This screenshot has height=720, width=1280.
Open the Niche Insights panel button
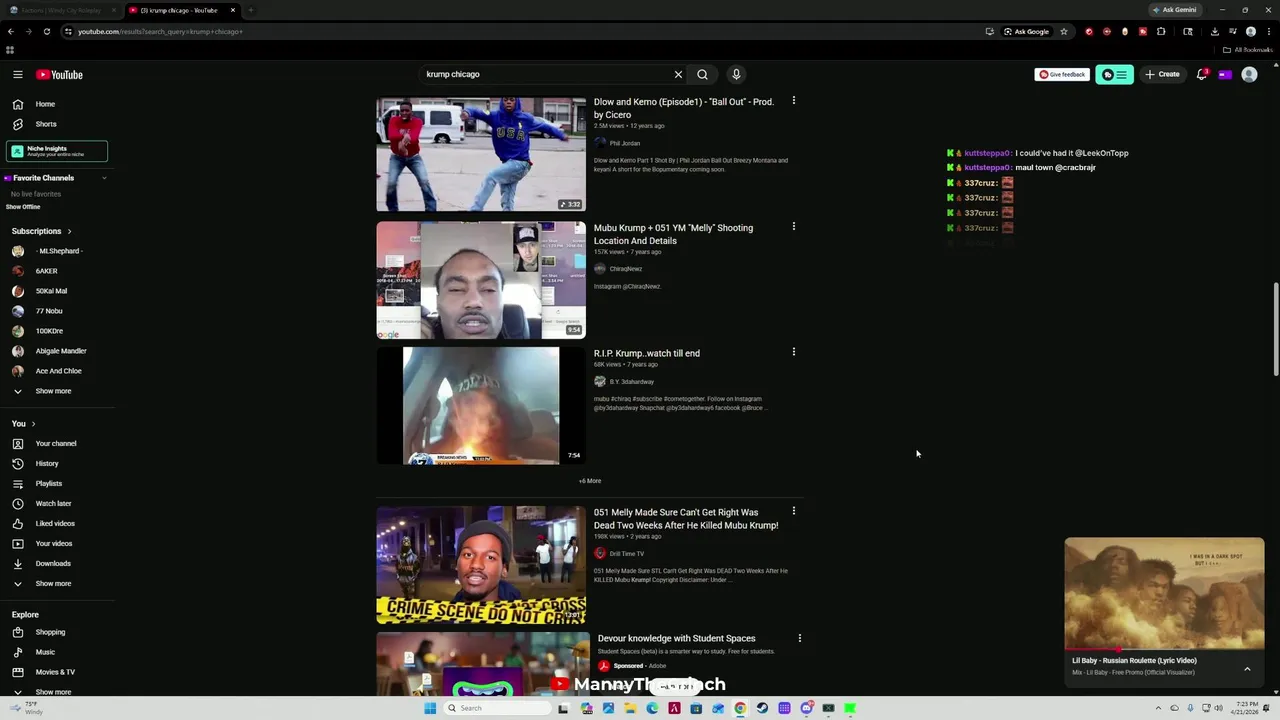click(57, 151)
